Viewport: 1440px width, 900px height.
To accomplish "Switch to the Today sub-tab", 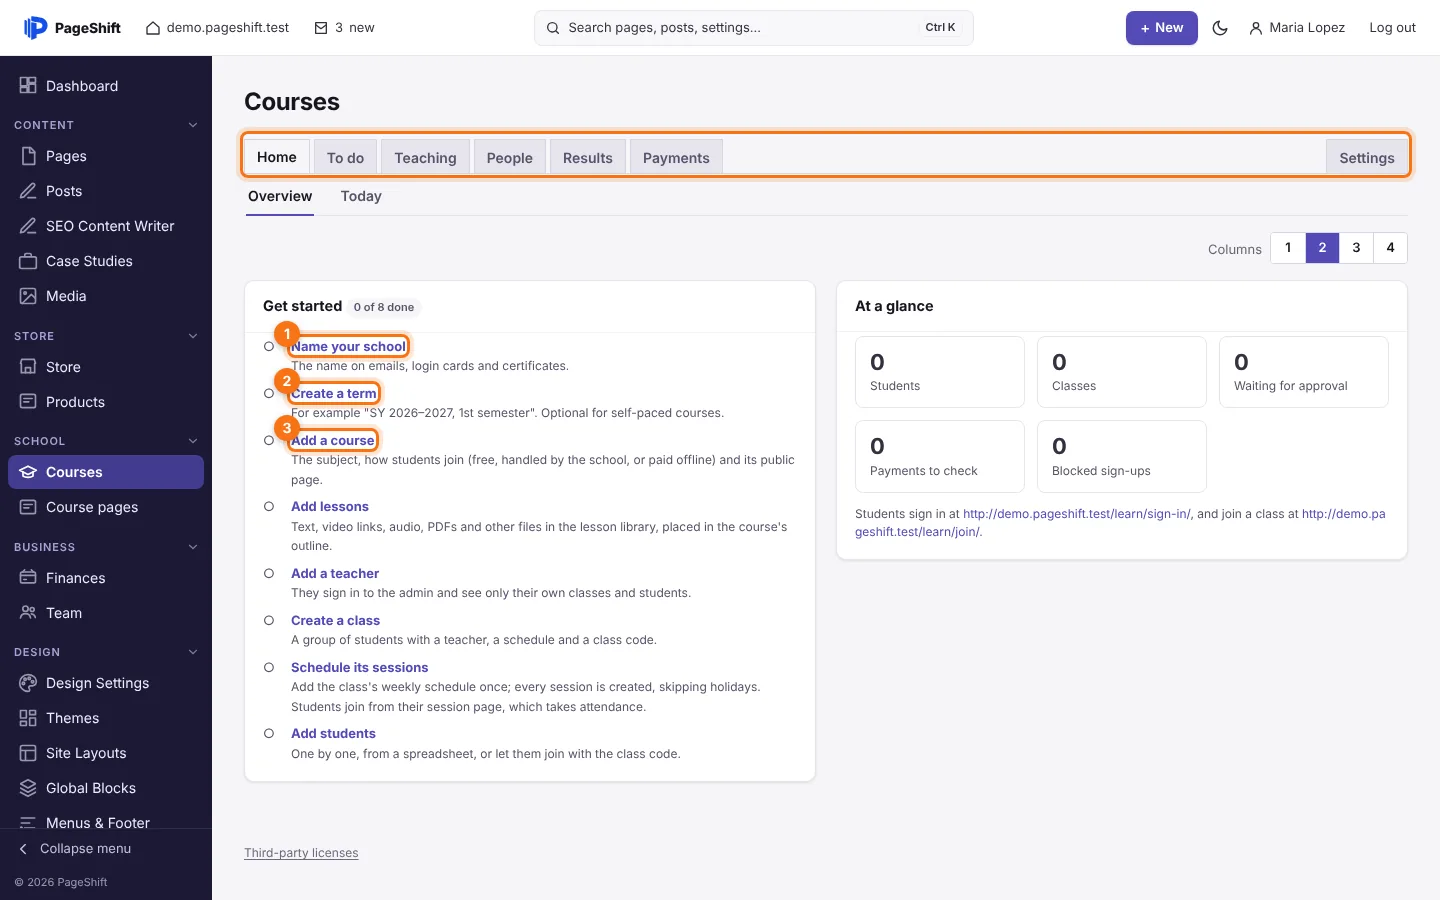I will [361, 196].
